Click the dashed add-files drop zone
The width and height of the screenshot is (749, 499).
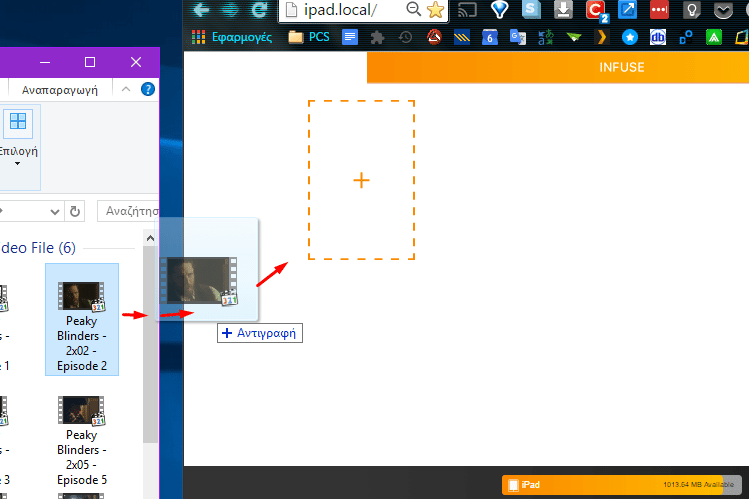(x=362, y=180)
